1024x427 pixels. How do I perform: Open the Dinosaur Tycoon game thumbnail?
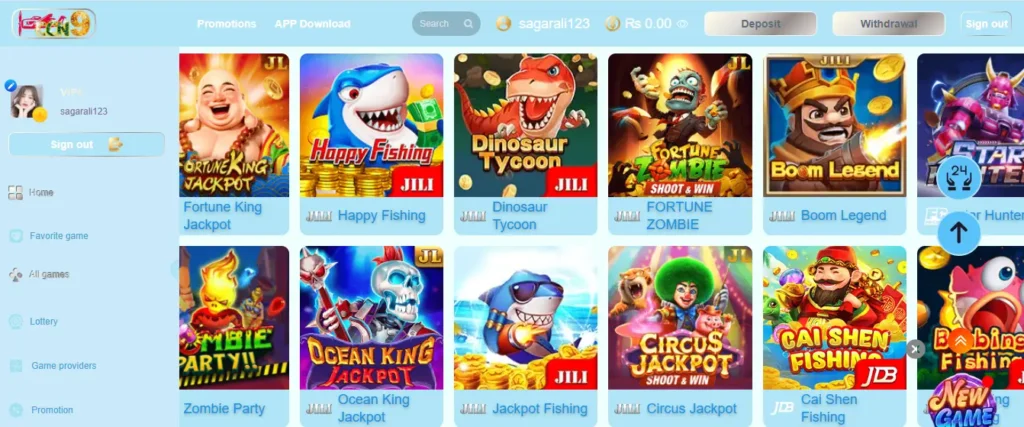click(x=526, y=125)
